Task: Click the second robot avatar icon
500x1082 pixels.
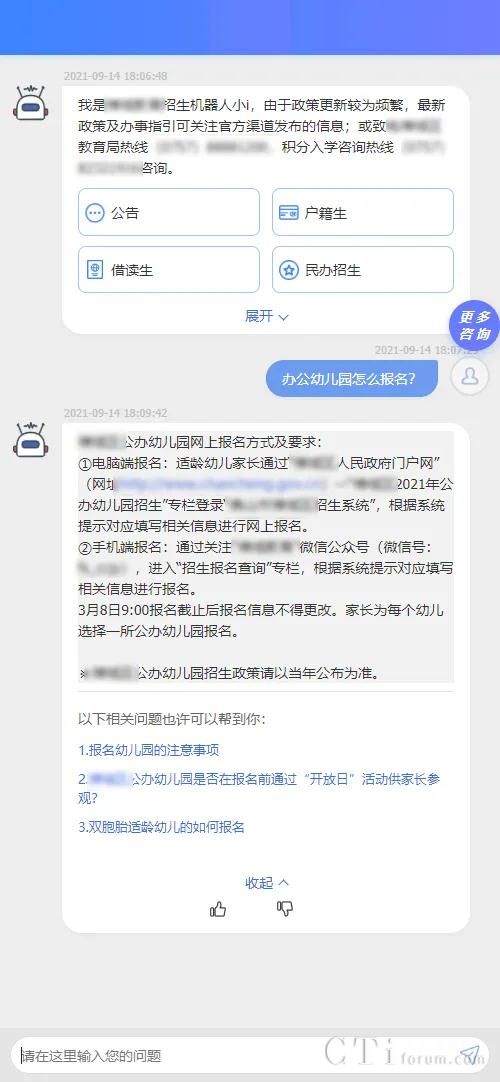Action: 30,440
